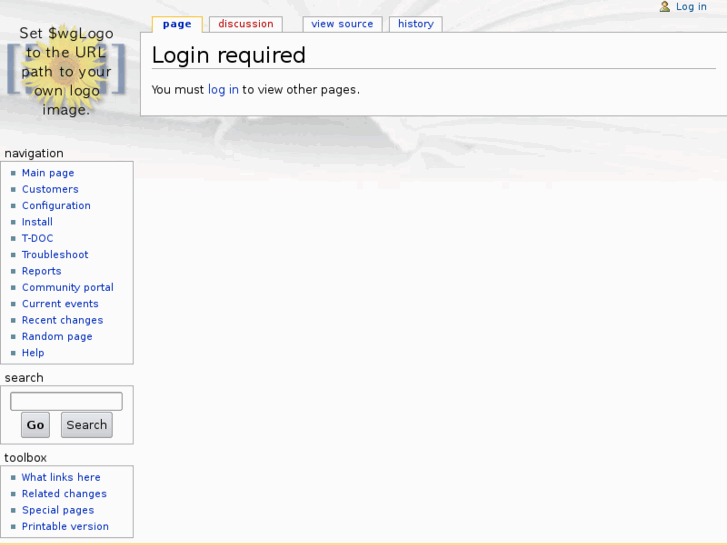Click the wiki logo placeholder image
This screenshot has width=727, height=545.
click(66, 71)
